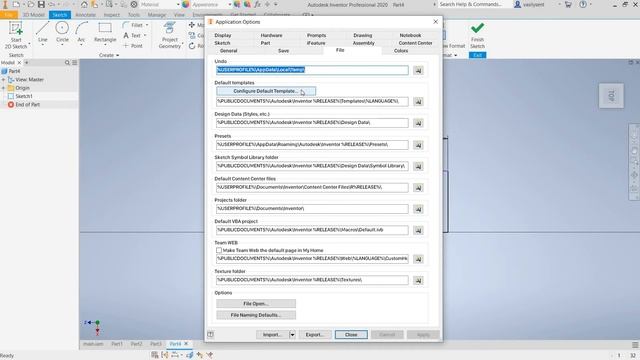Select Sketch1 in the model browser

[x=24, y=96]
